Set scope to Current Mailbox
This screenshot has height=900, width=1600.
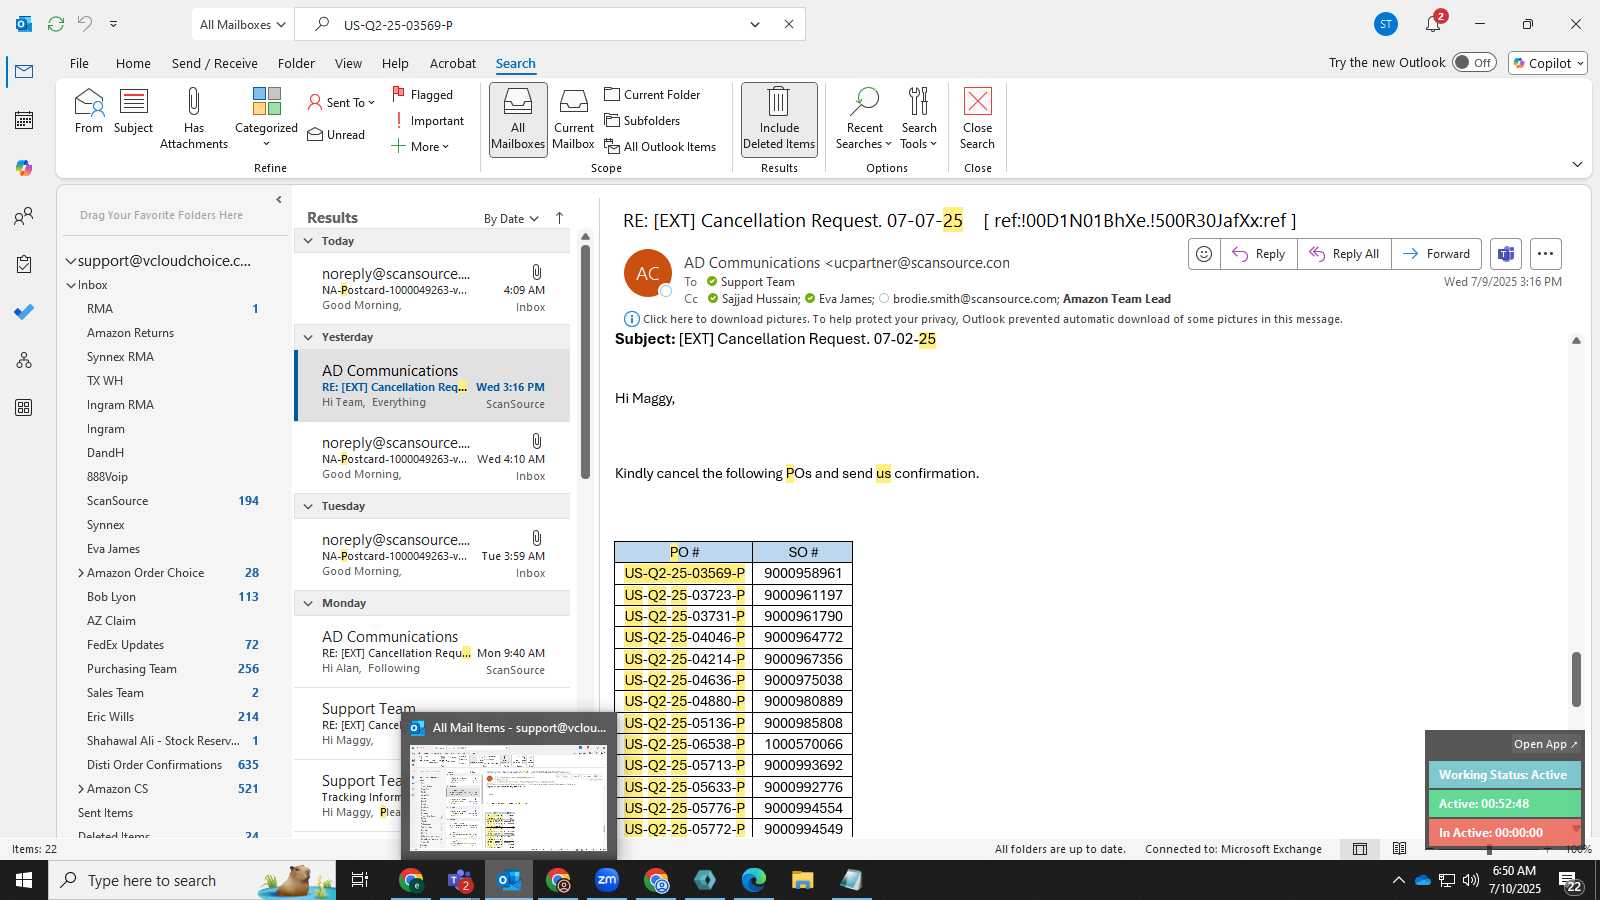tap(573, 118)
